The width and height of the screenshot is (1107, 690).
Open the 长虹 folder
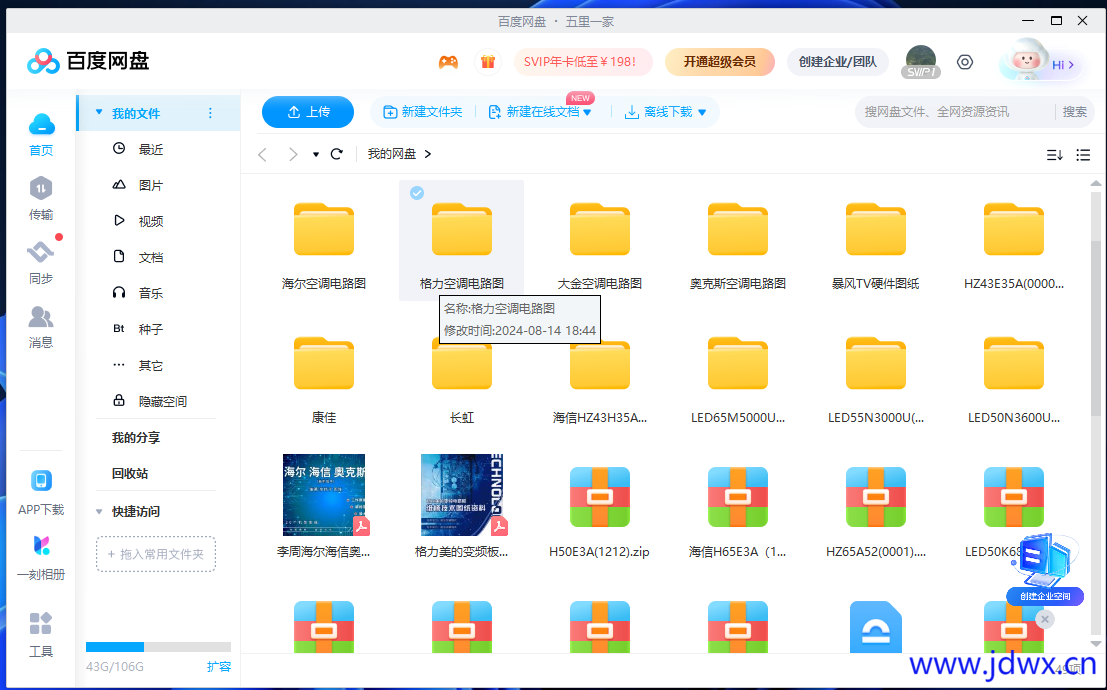[462, 379]
